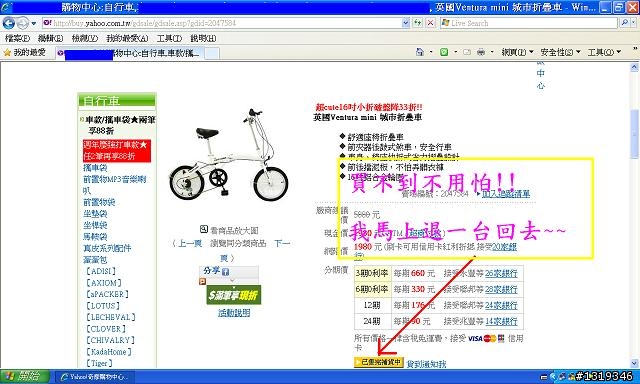Open the [CHIVALRY] brand link

pos(110,340)
